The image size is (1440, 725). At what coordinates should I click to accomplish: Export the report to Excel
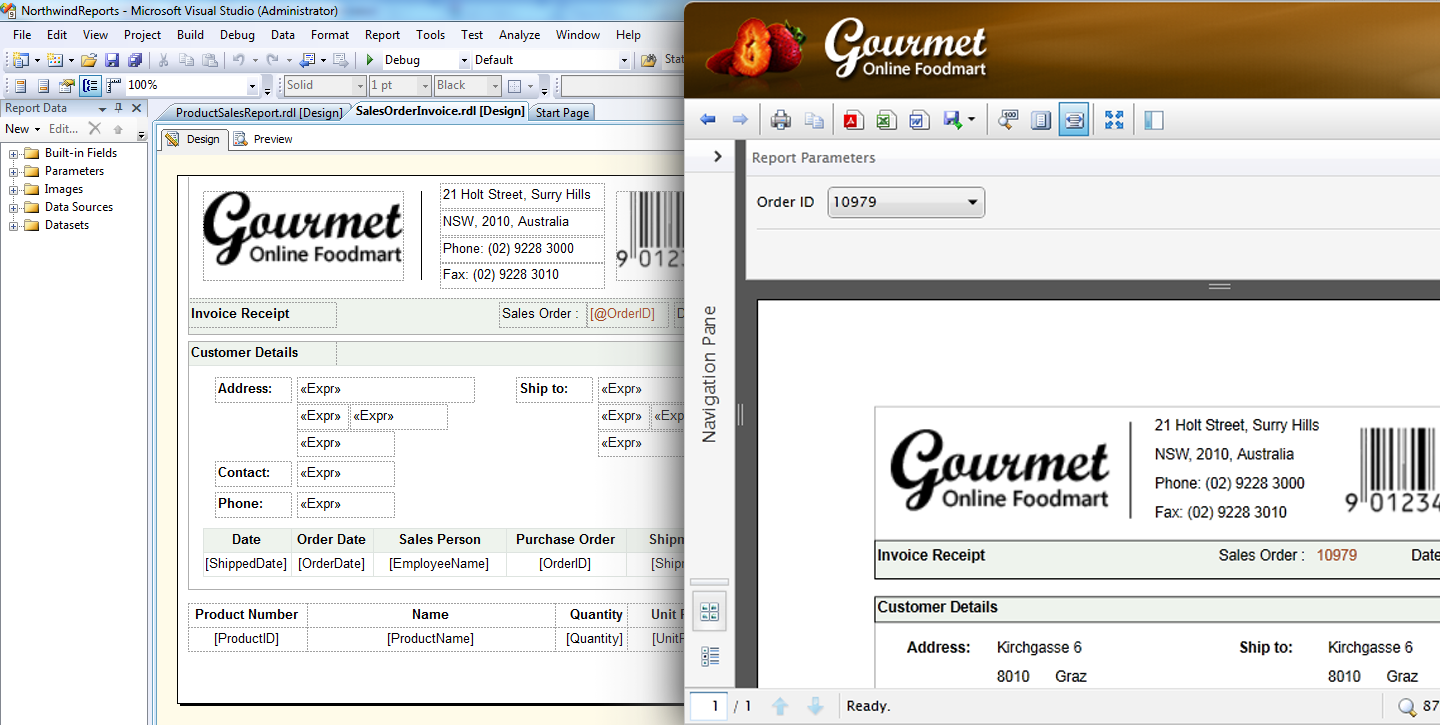point(885,120)
